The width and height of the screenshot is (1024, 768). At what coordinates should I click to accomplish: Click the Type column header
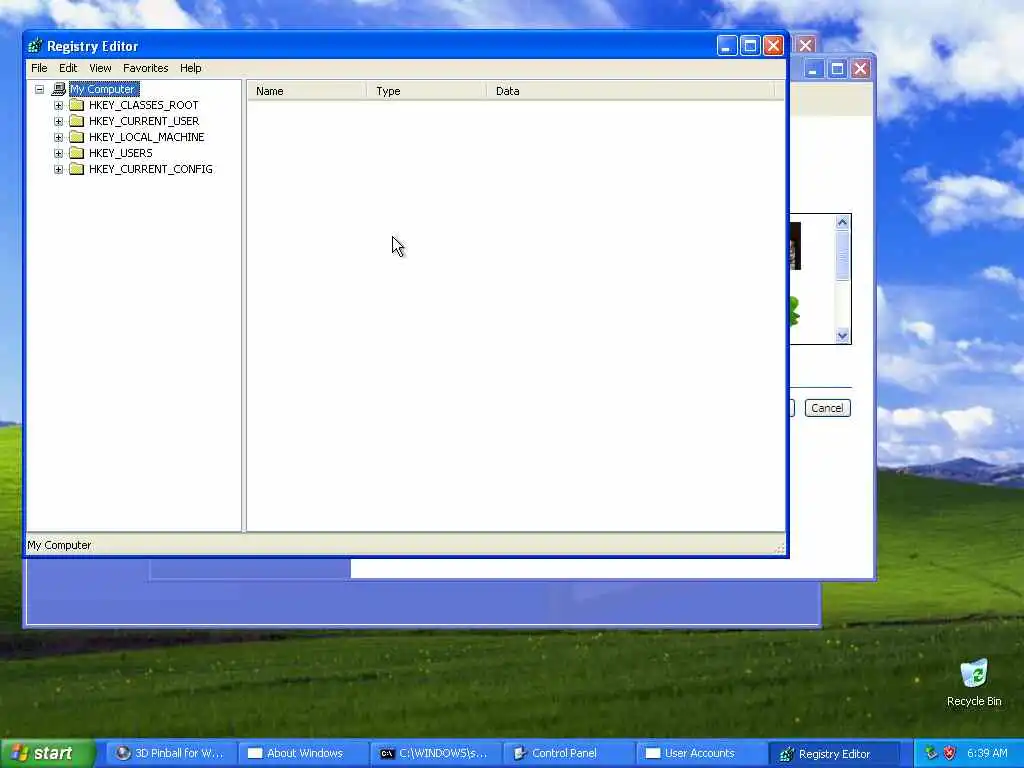(426, 91)
